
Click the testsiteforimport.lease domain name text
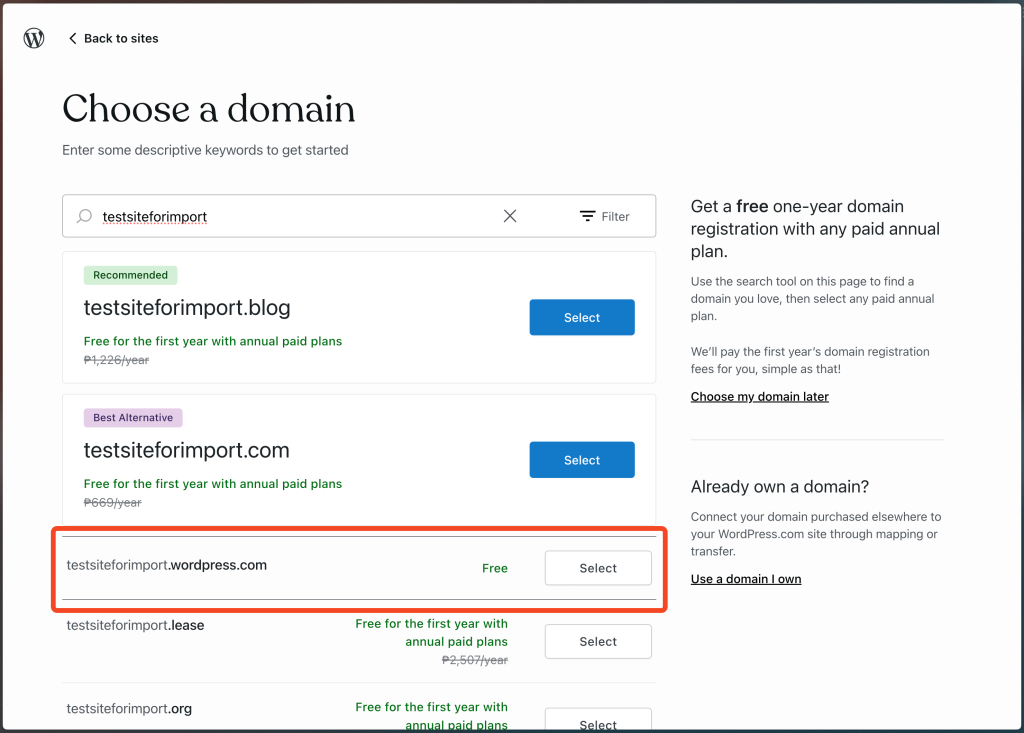coord(135,625)
